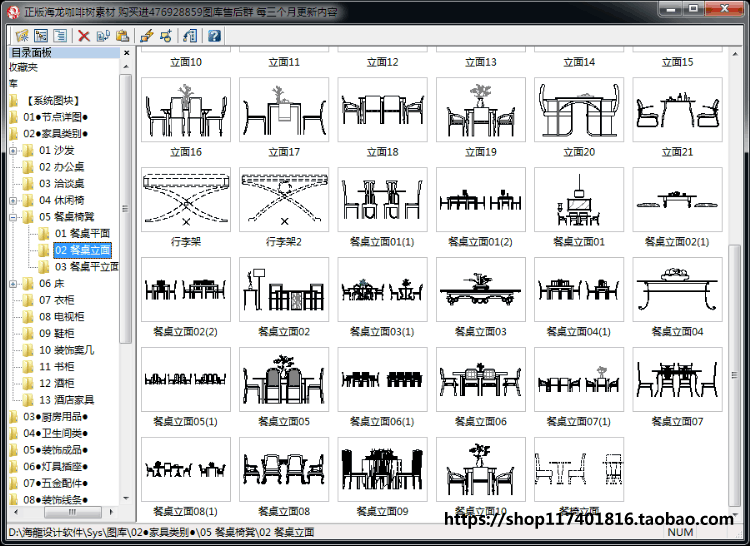Select the 行李架 block thumbnail
The height and width of the screenshot is (546, 750).
point(186,199)
